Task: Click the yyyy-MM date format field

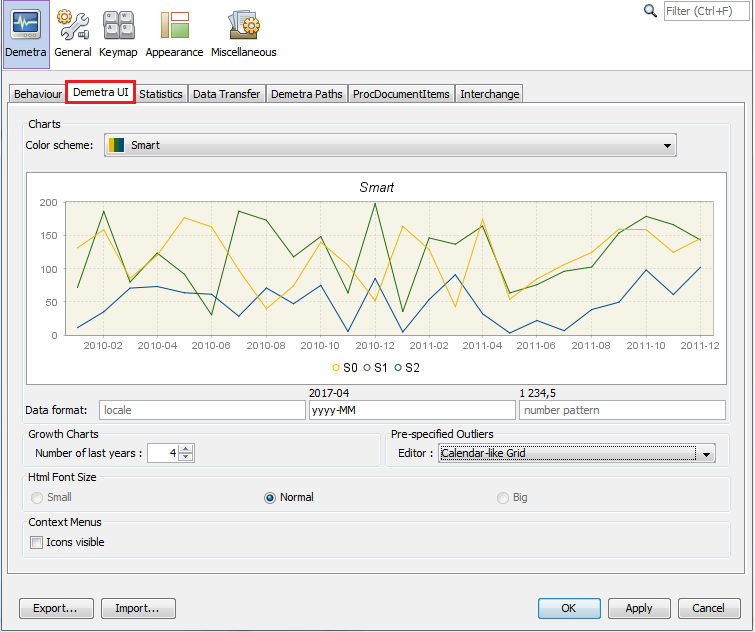Action: coord(411,410)
